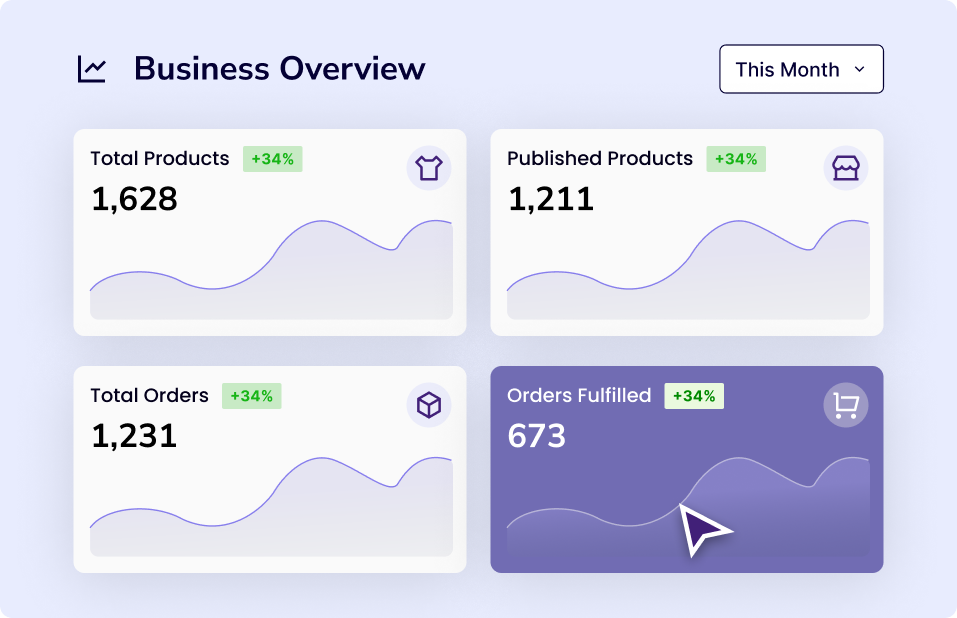Click the +34% badge on Total Orders
This screenshot has height=618, width=957.
coord(251,396)
